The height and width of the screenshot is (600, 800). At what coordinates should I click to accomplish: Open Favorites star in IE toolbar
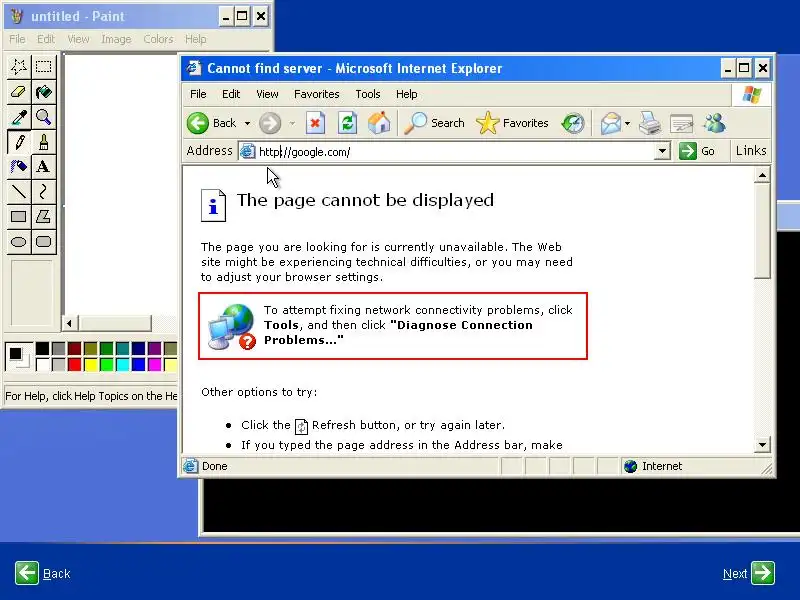point(512,123)
